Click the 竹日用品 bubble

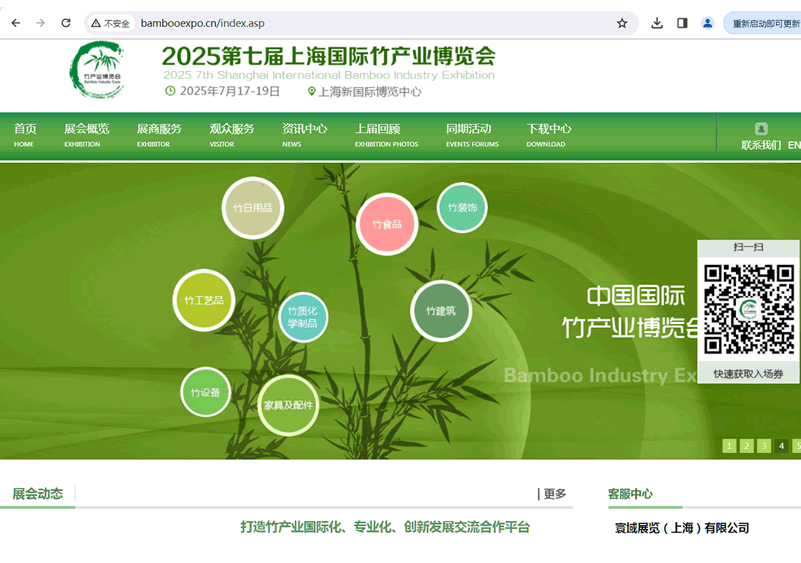pyautogui.click(x=253, y=208)
